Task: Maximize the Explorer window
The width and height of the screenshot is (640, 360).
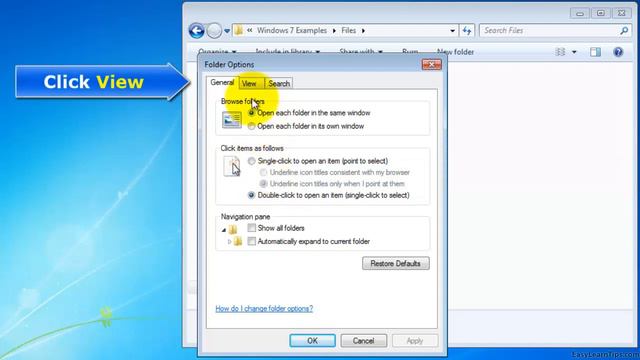Action: (x=601, y=13)
